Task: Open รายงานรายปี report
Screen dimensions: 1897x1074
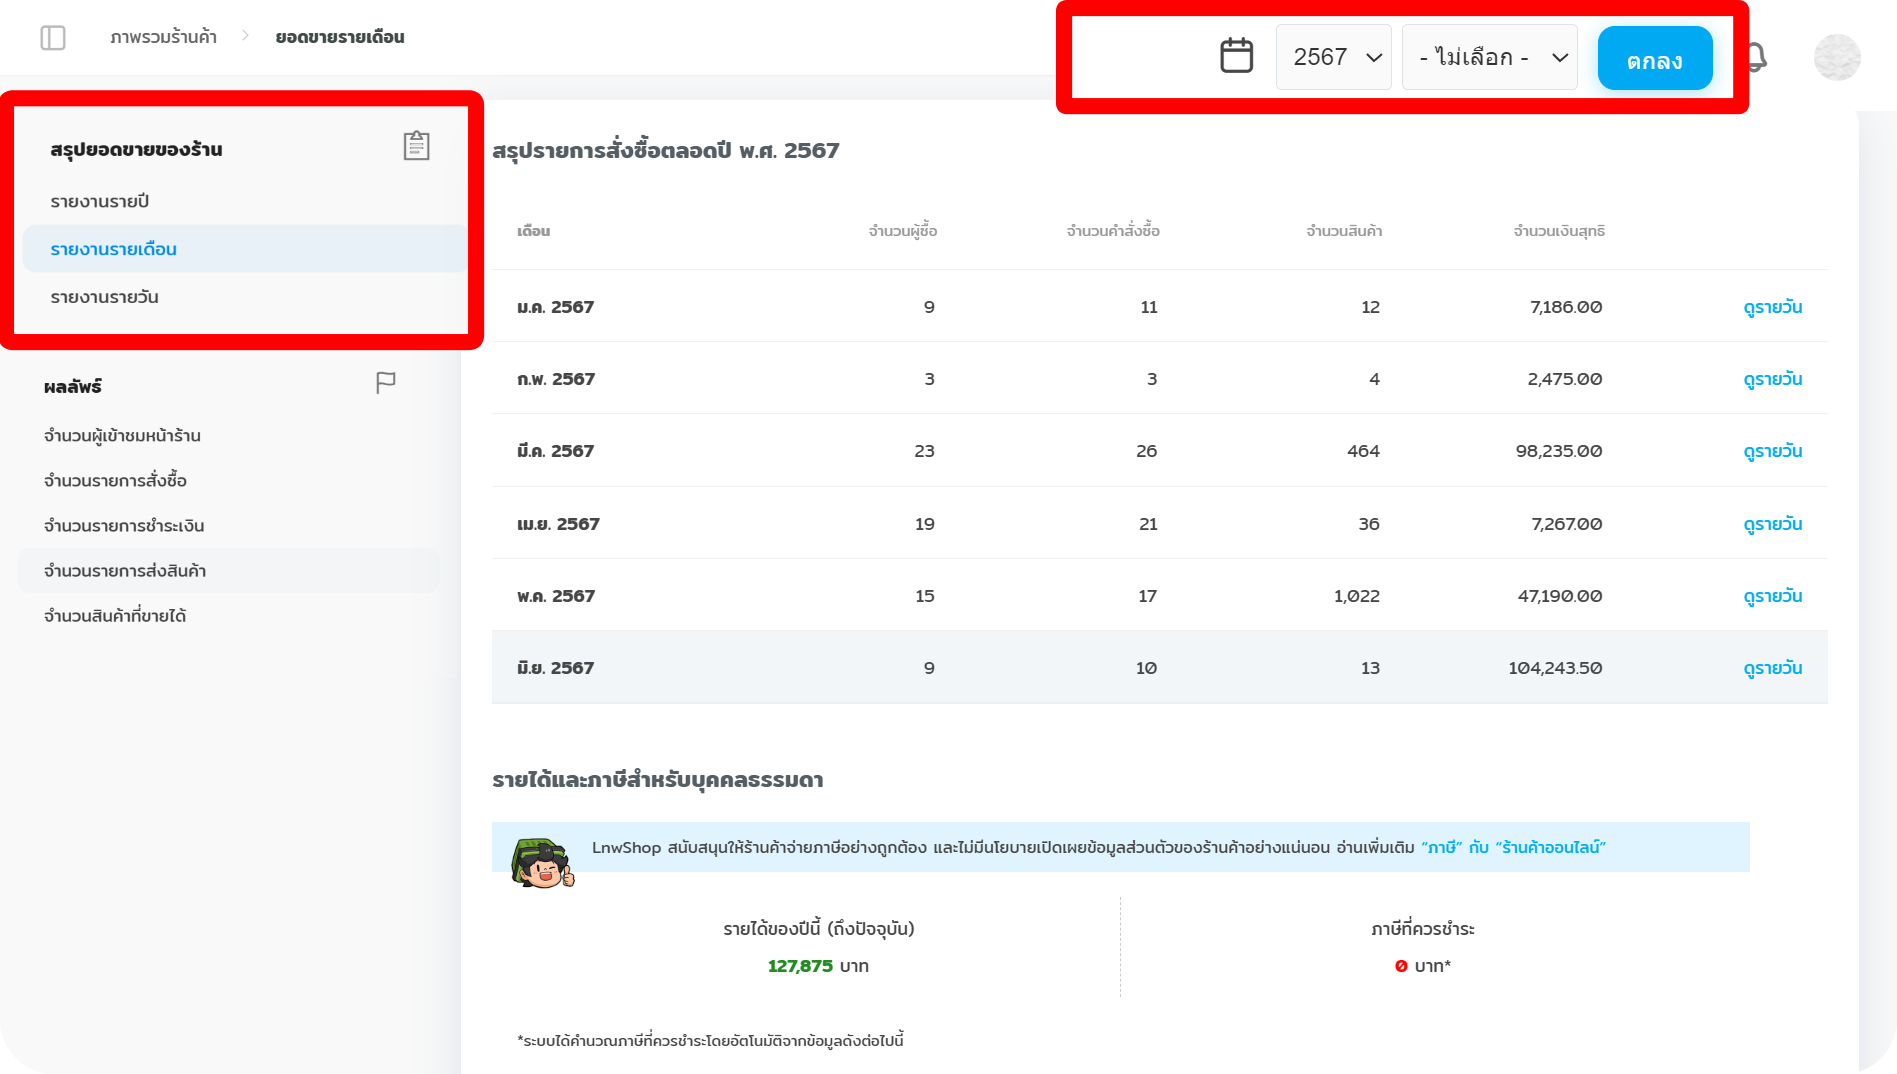Action: point(100,202)
